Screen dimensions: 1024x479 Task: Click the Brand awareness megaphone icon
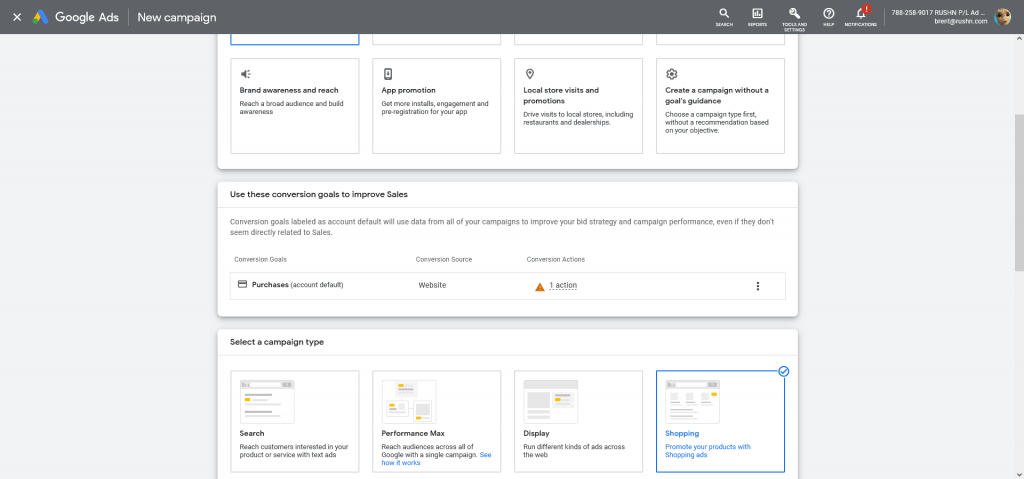(x=246, y=74)
